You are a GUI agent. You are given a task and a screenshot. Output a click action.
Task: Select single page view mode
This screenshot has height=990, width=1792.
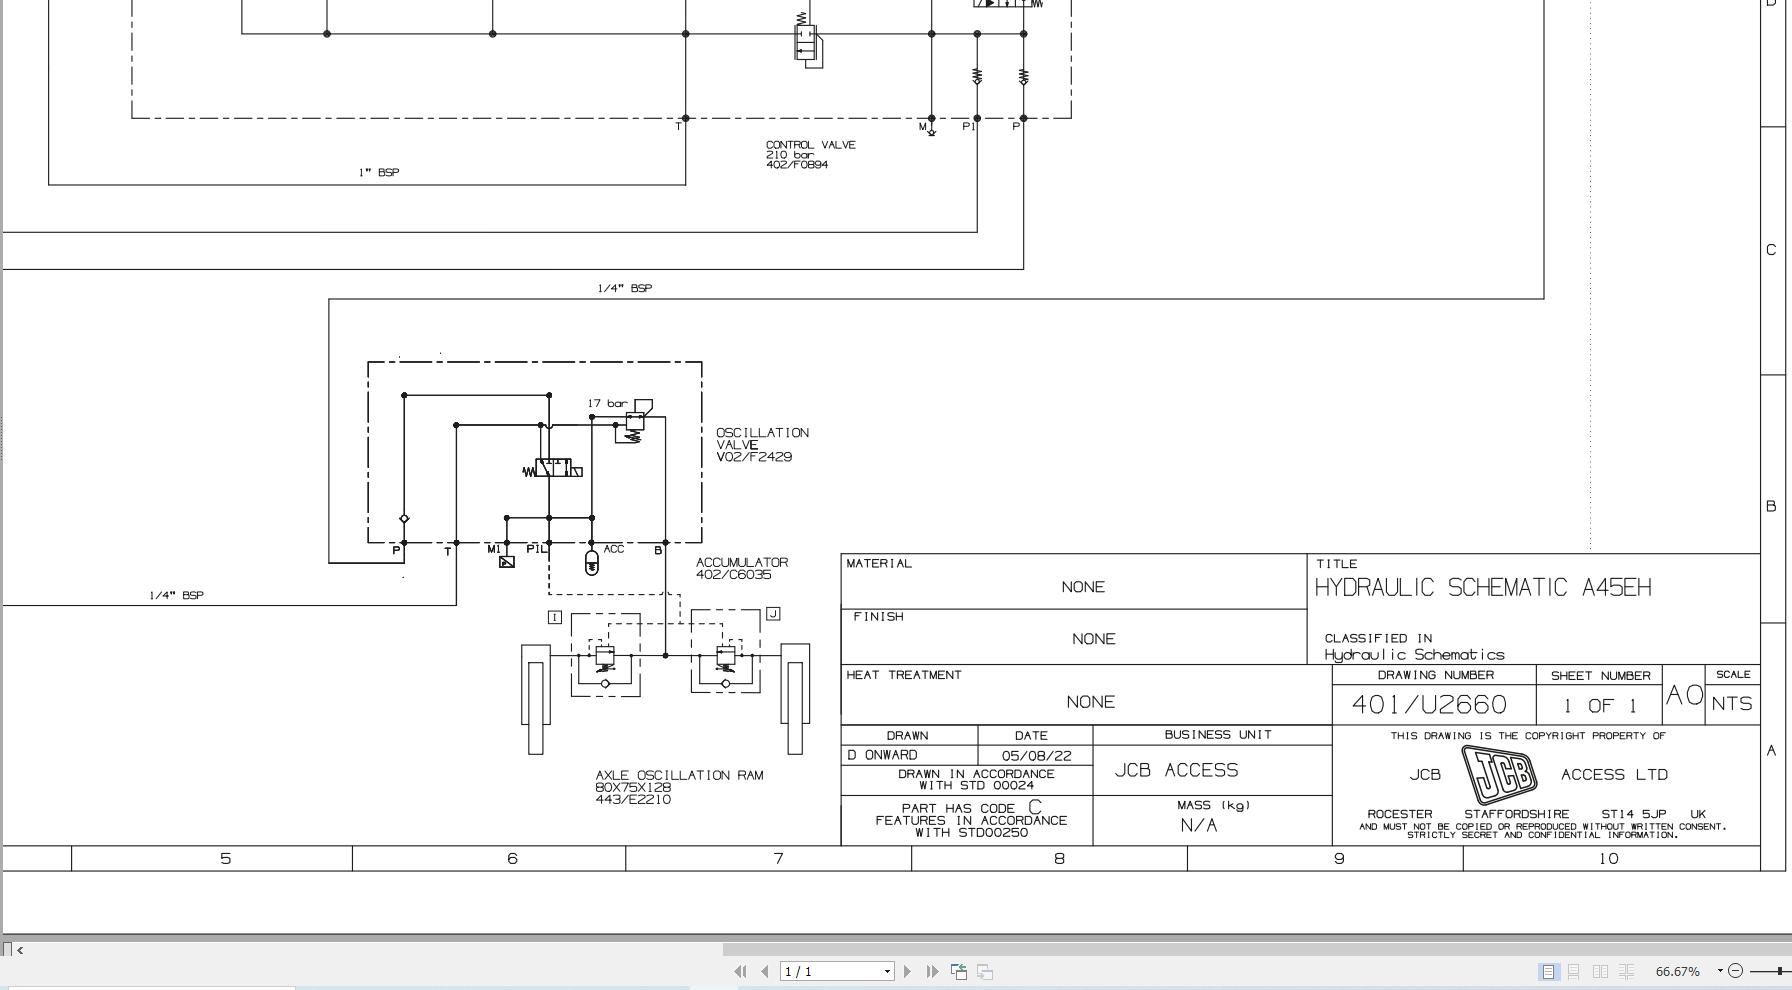pos(1548,971)
